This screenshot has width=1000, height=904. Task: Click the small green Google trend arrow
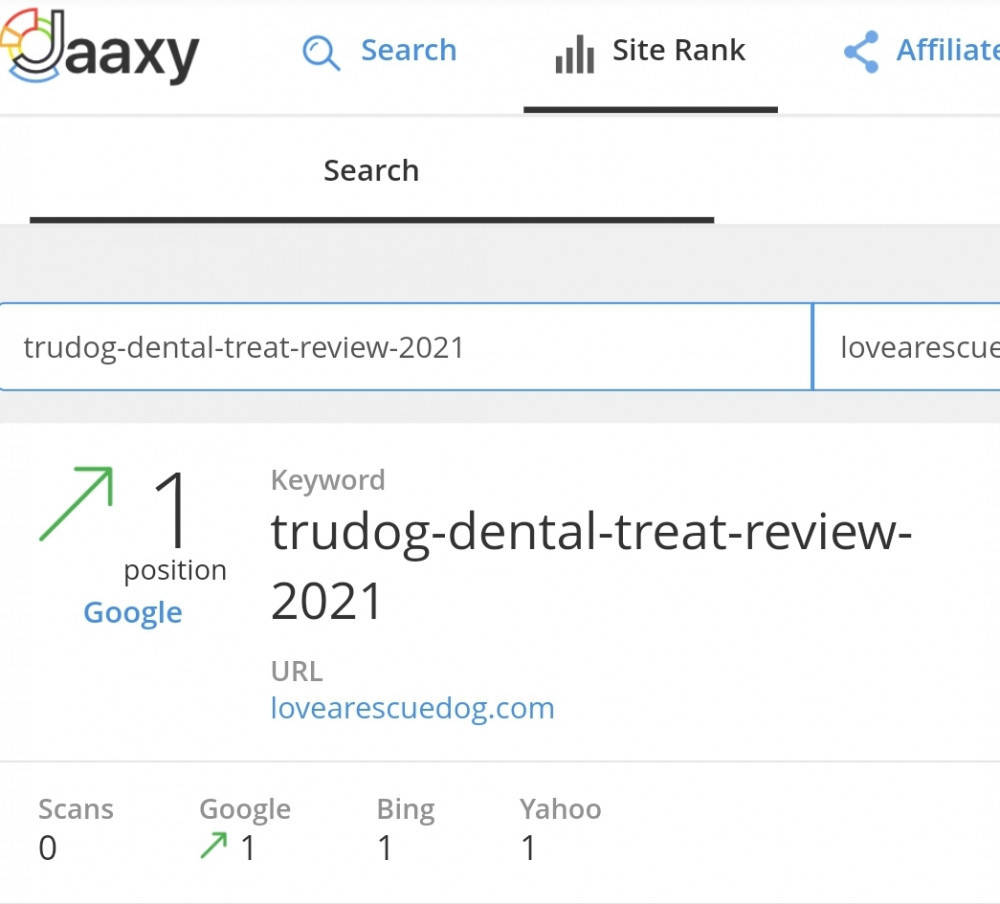pyautogui.click(x=214, y=845)
